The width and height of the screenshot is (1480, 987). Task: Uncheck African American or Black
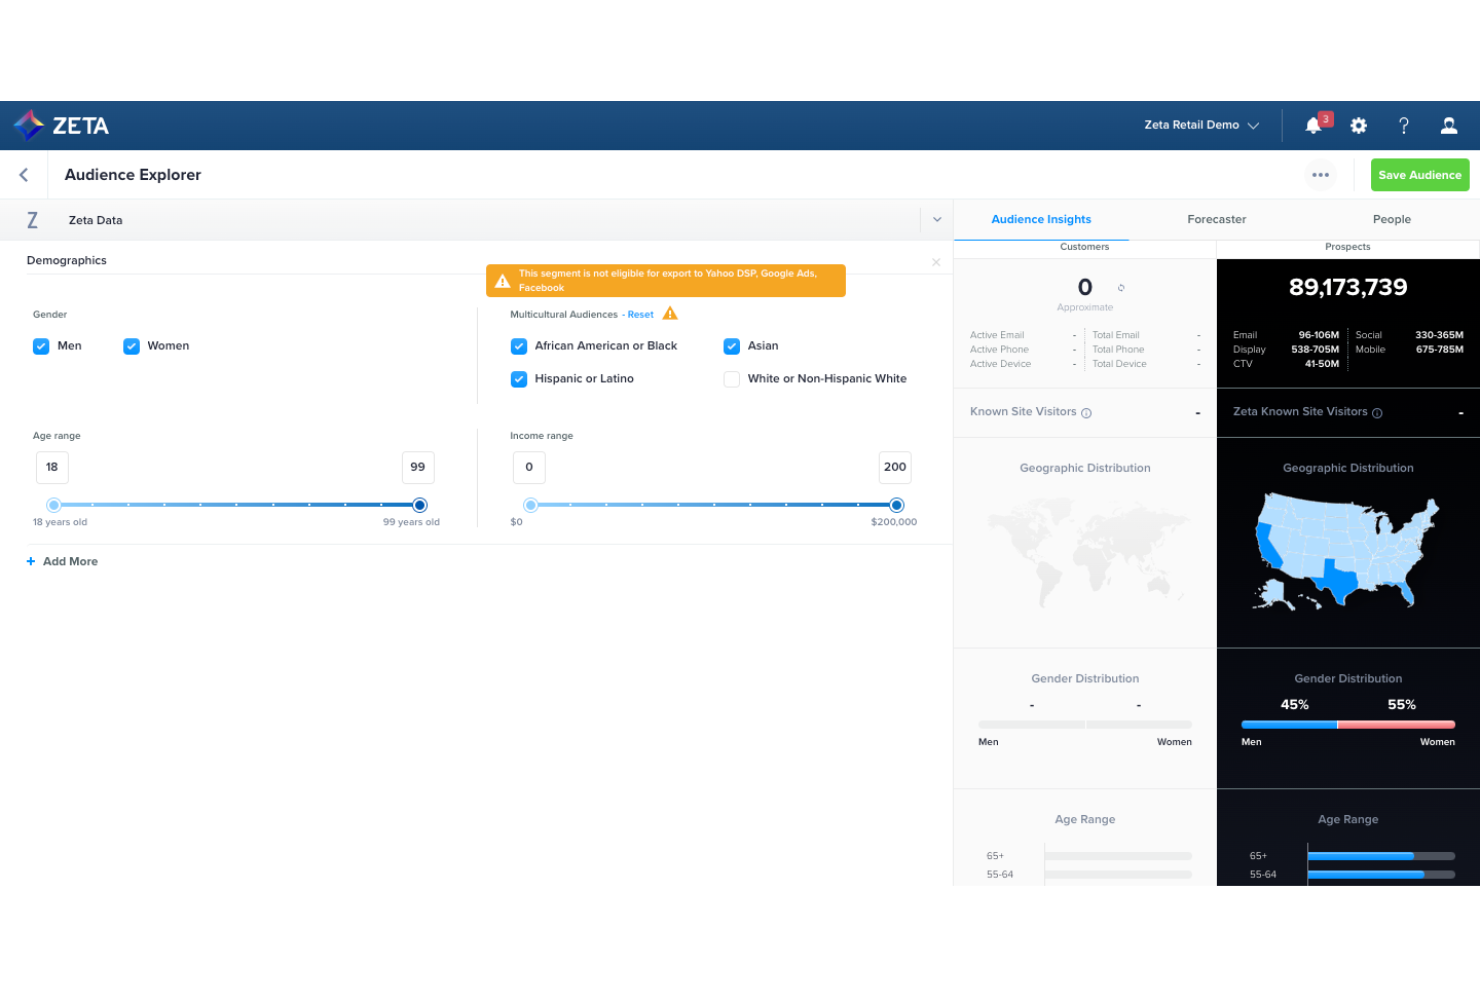coord(519,346)
